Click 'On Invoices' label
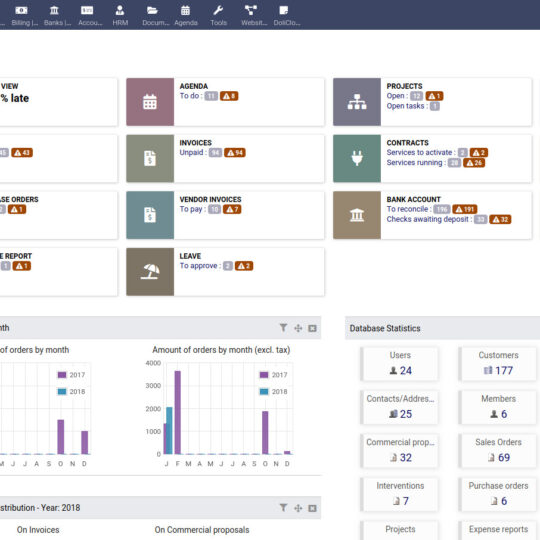 [38, 530]
